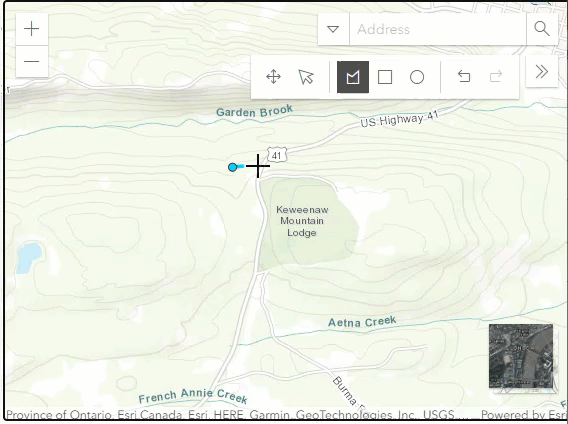
Task: Zoom in the map with plus button
Action: click(x=32, y=29)
